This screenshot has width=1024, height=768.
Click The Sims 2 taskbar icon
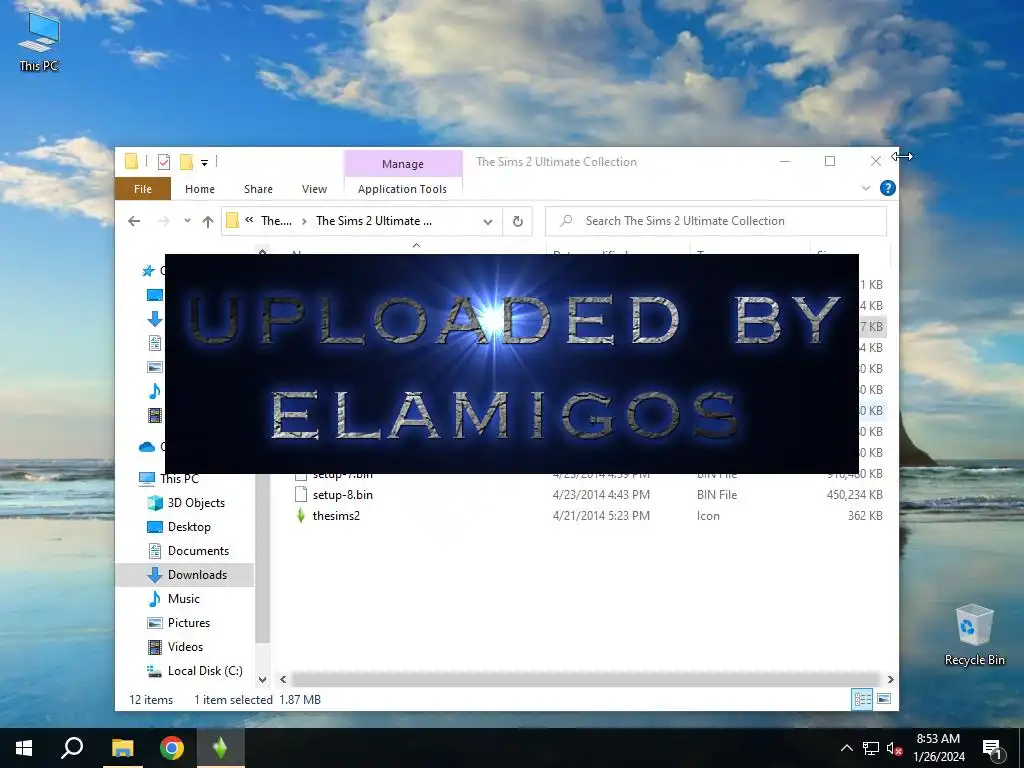221,748
